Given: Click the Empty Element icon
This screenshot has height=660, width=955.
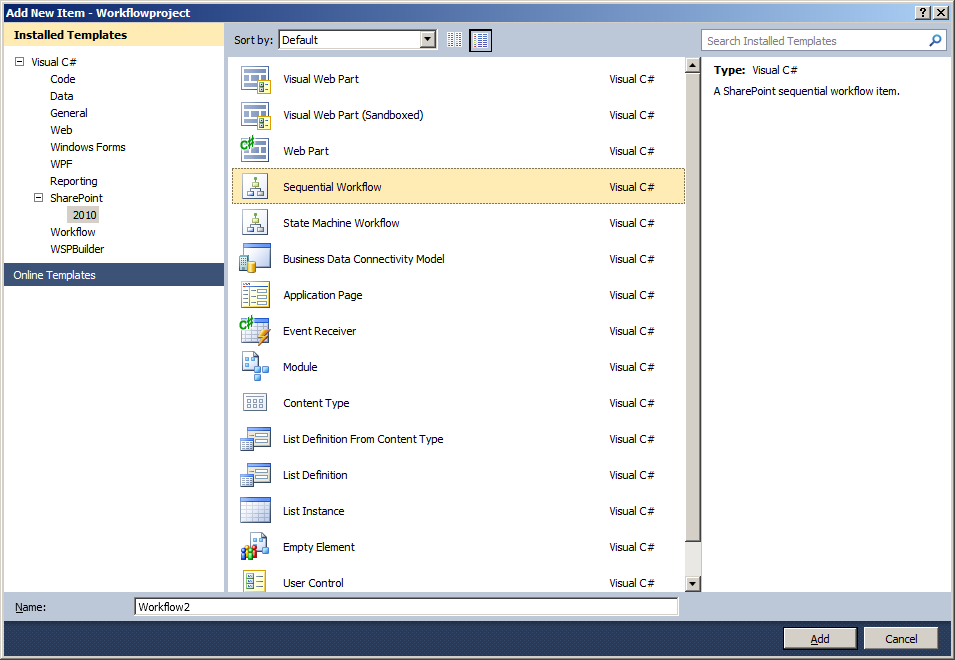Looking at the screenshot, I should coord(255,547).
